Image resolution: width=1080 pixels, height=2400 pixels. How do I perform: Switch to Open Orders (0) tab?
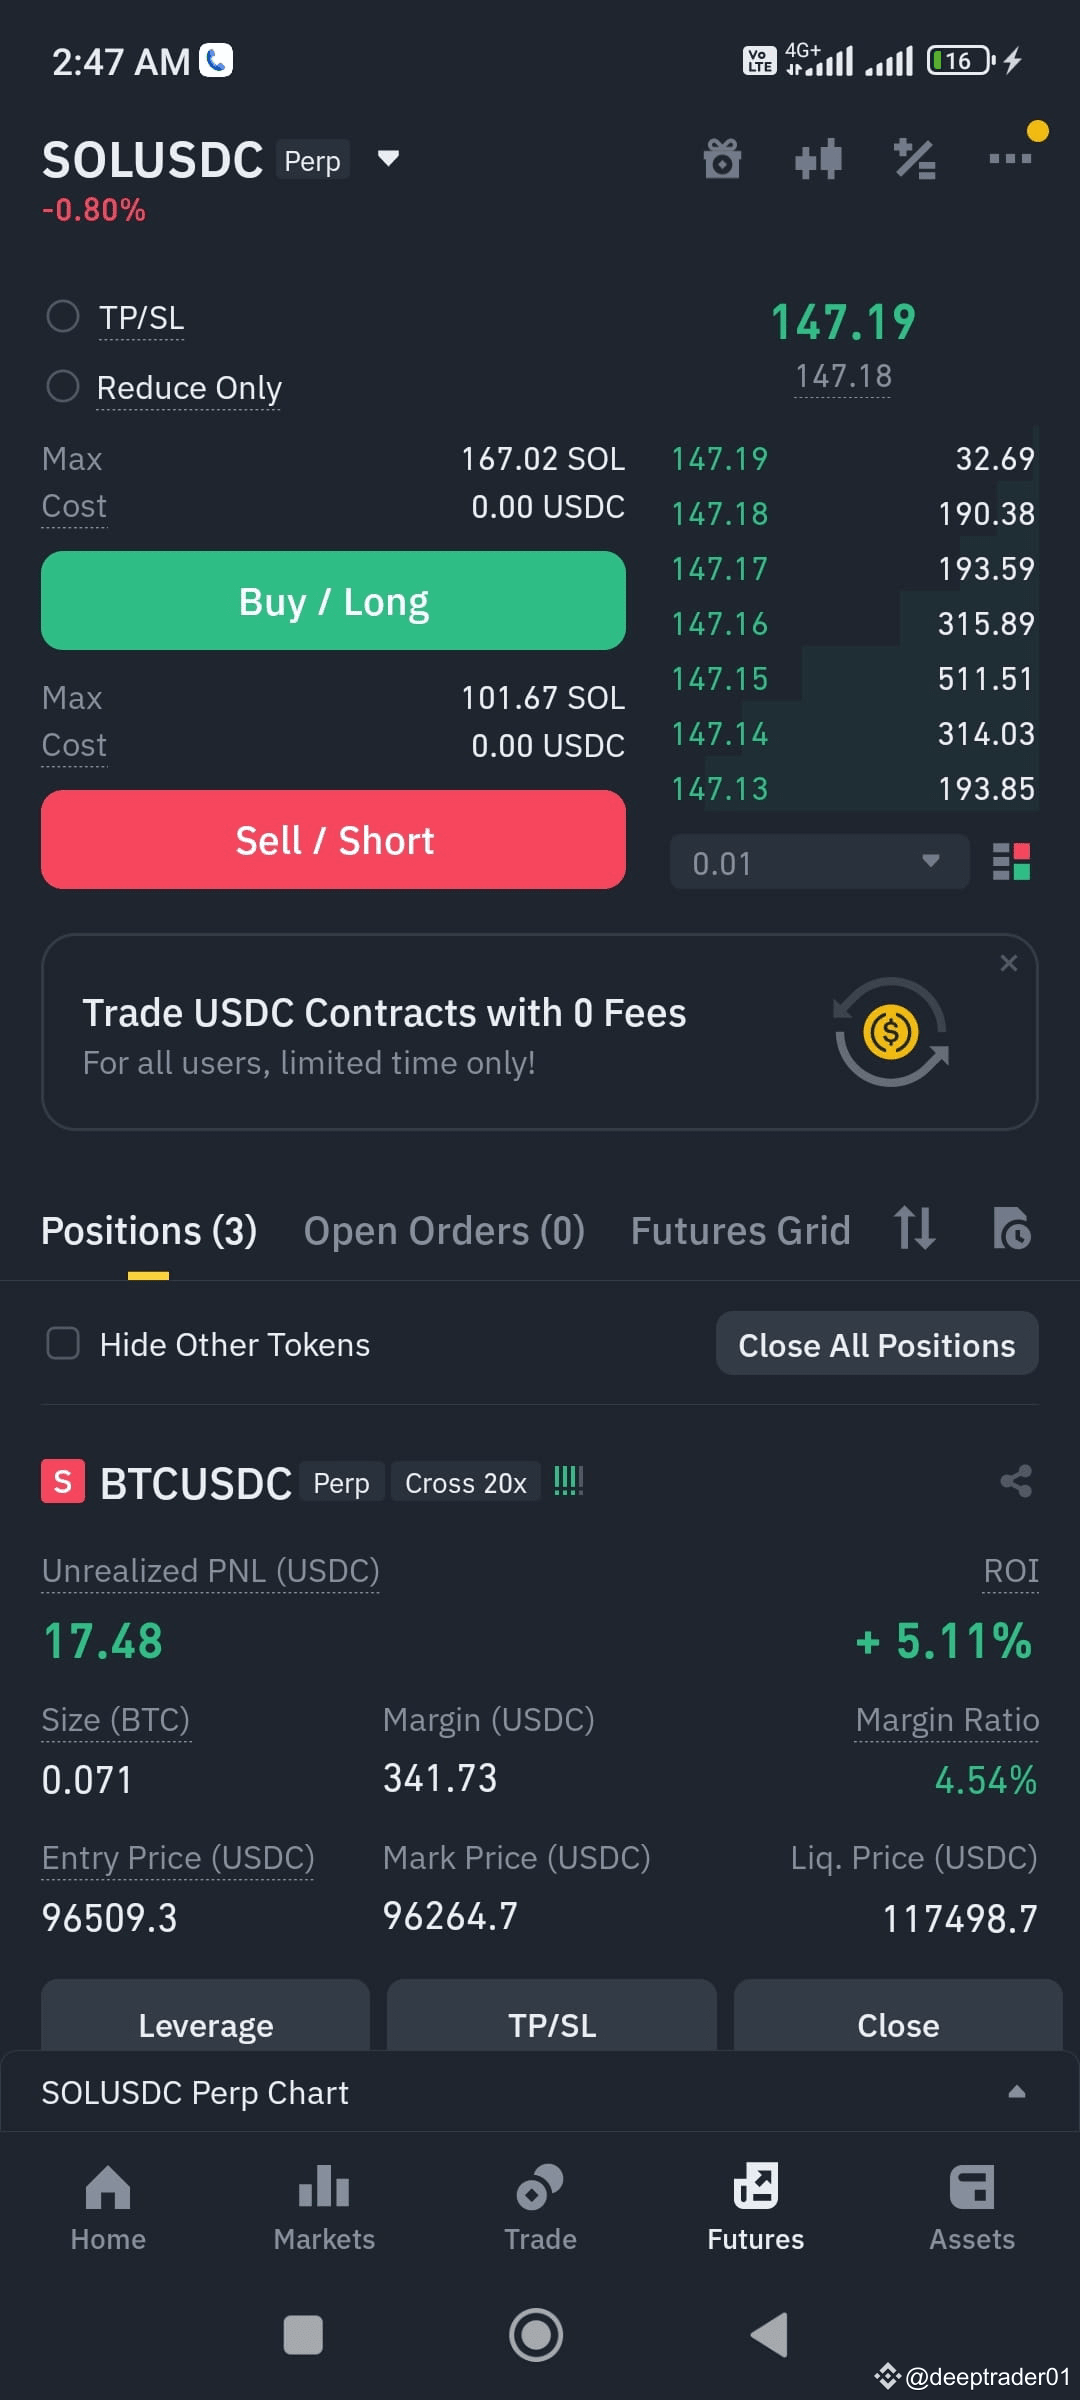click(x=444, y=1231)
